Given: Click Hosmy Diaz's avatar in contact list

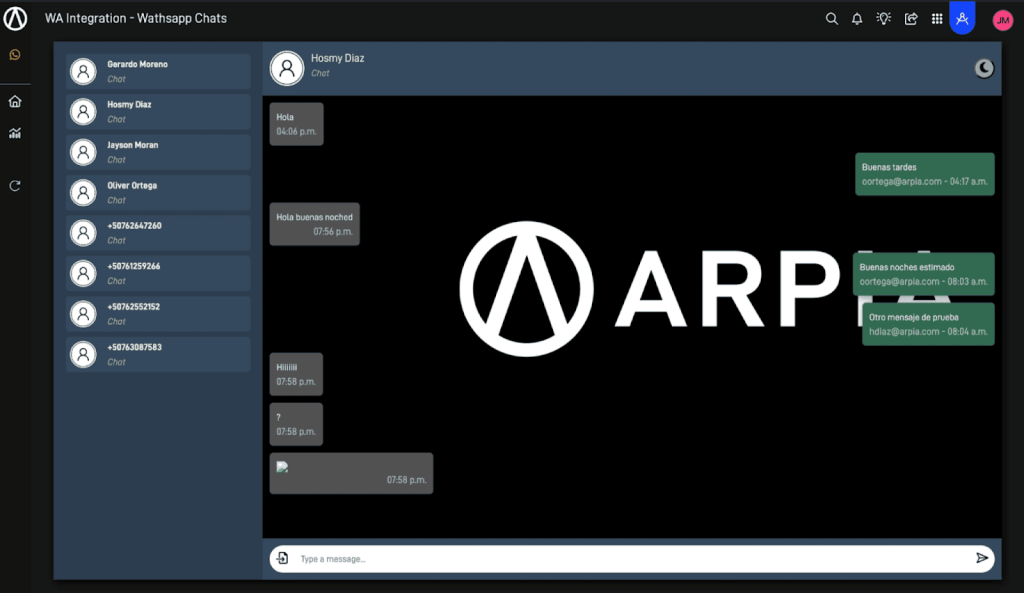Looking at the screenshot, I should [83, 112].
